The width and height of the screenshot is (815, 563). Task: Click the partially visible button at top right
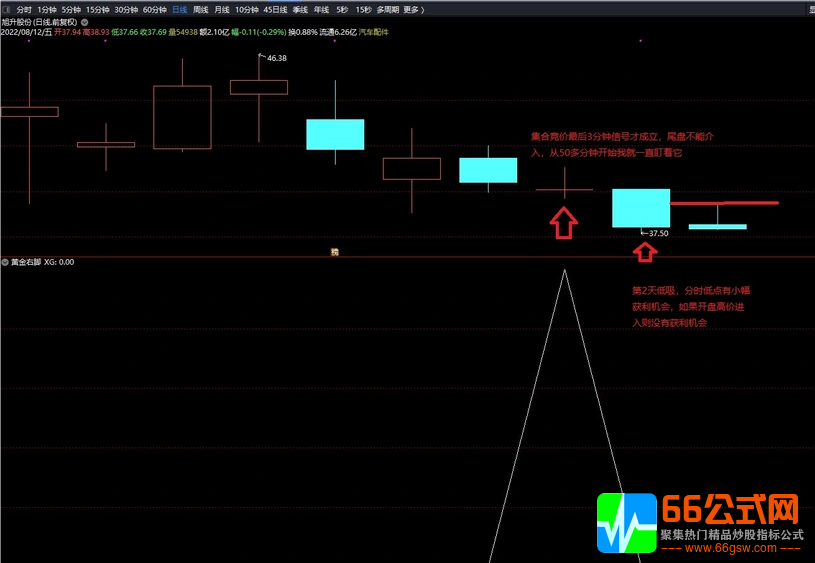[811, 9]
